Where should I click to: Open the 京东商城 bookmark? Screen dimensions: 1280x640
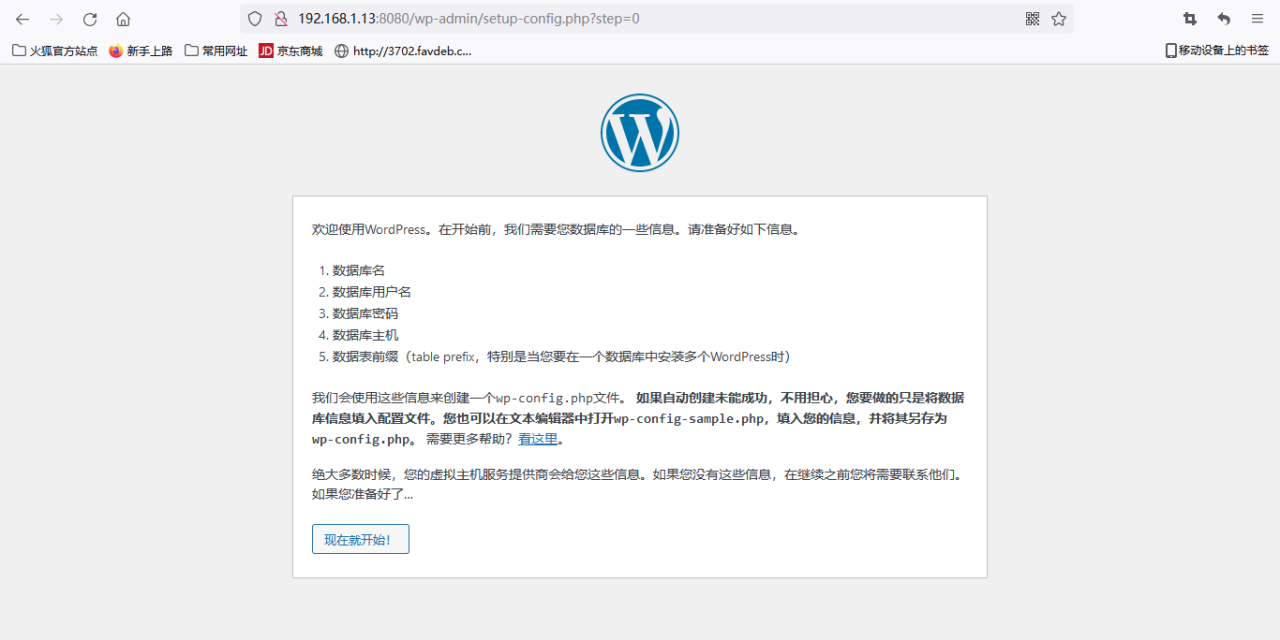click(x=291, y=51)
